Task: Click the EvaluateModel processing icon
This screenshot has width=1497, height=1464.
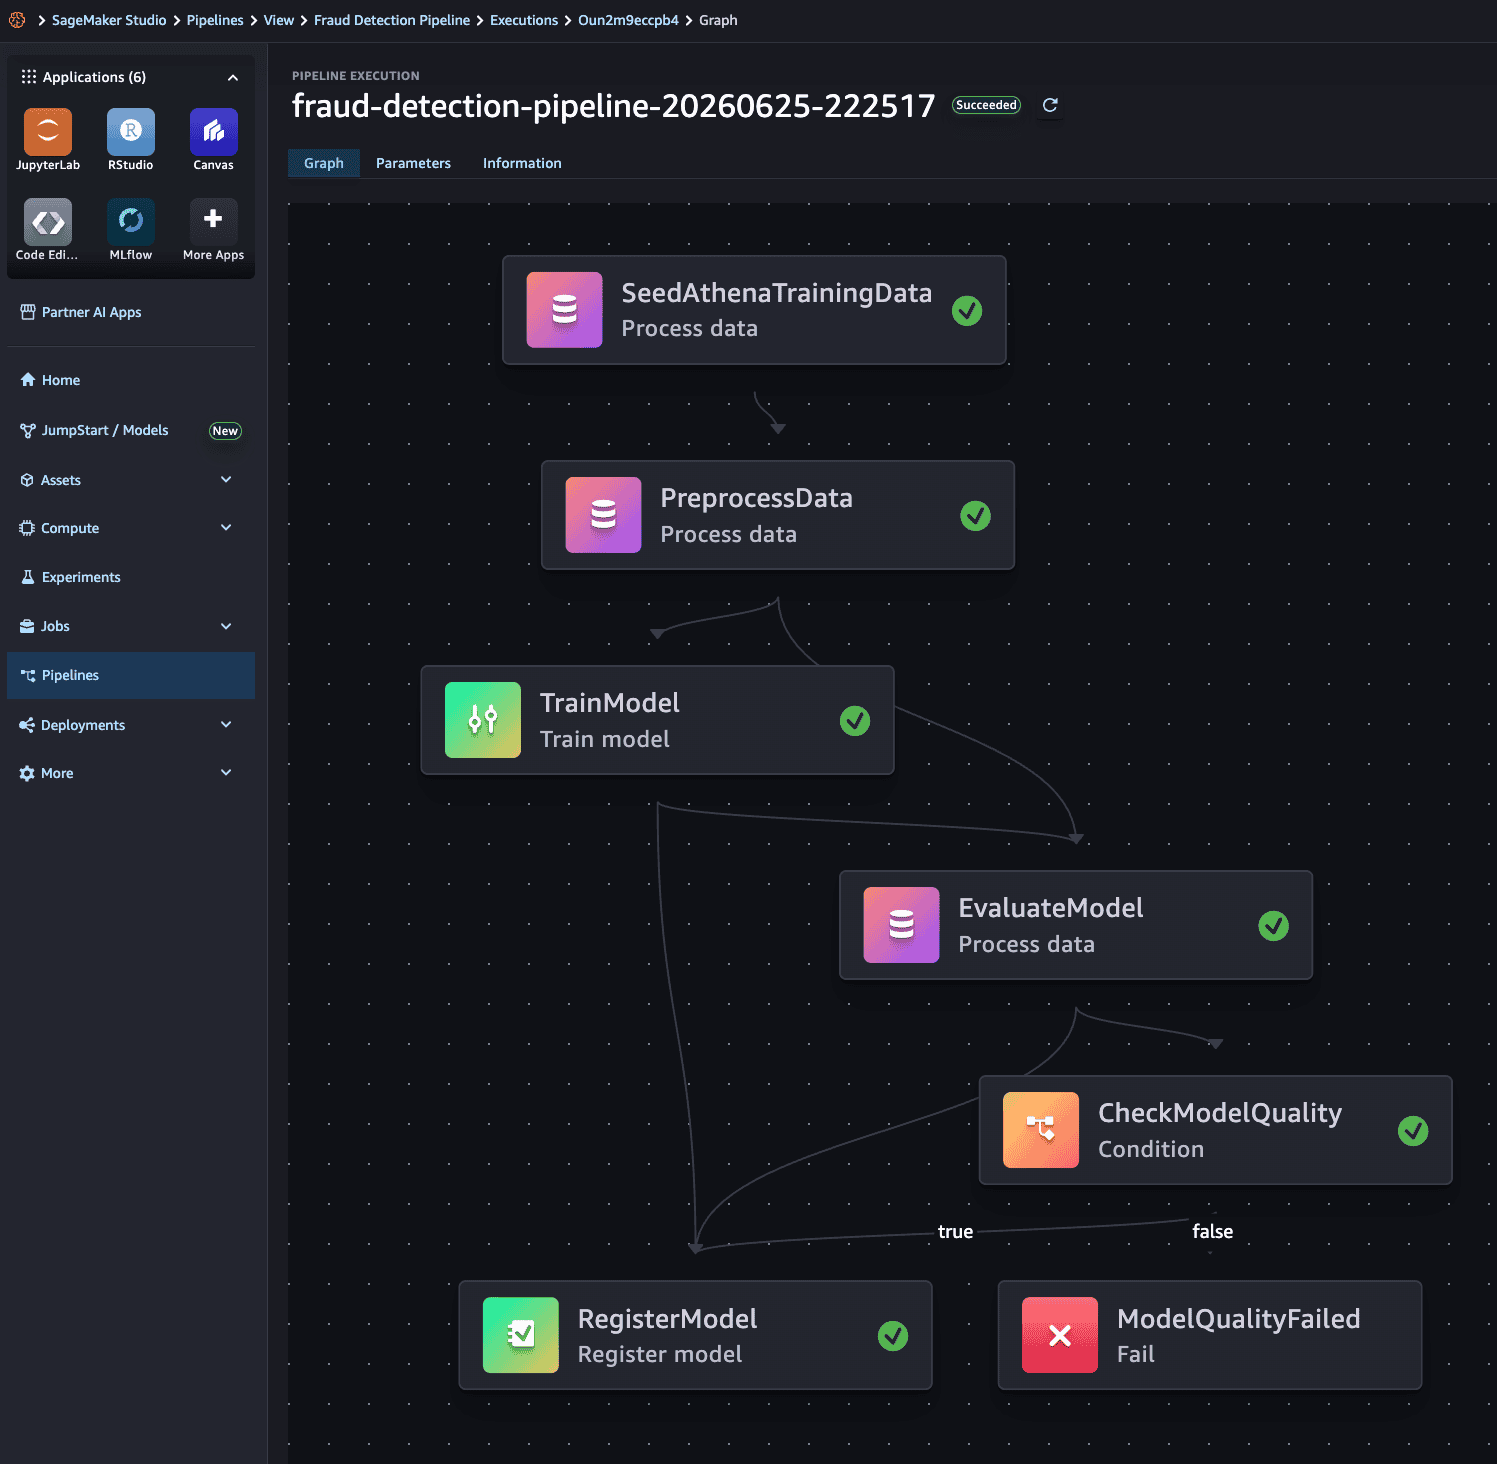Action: [902, 925]
